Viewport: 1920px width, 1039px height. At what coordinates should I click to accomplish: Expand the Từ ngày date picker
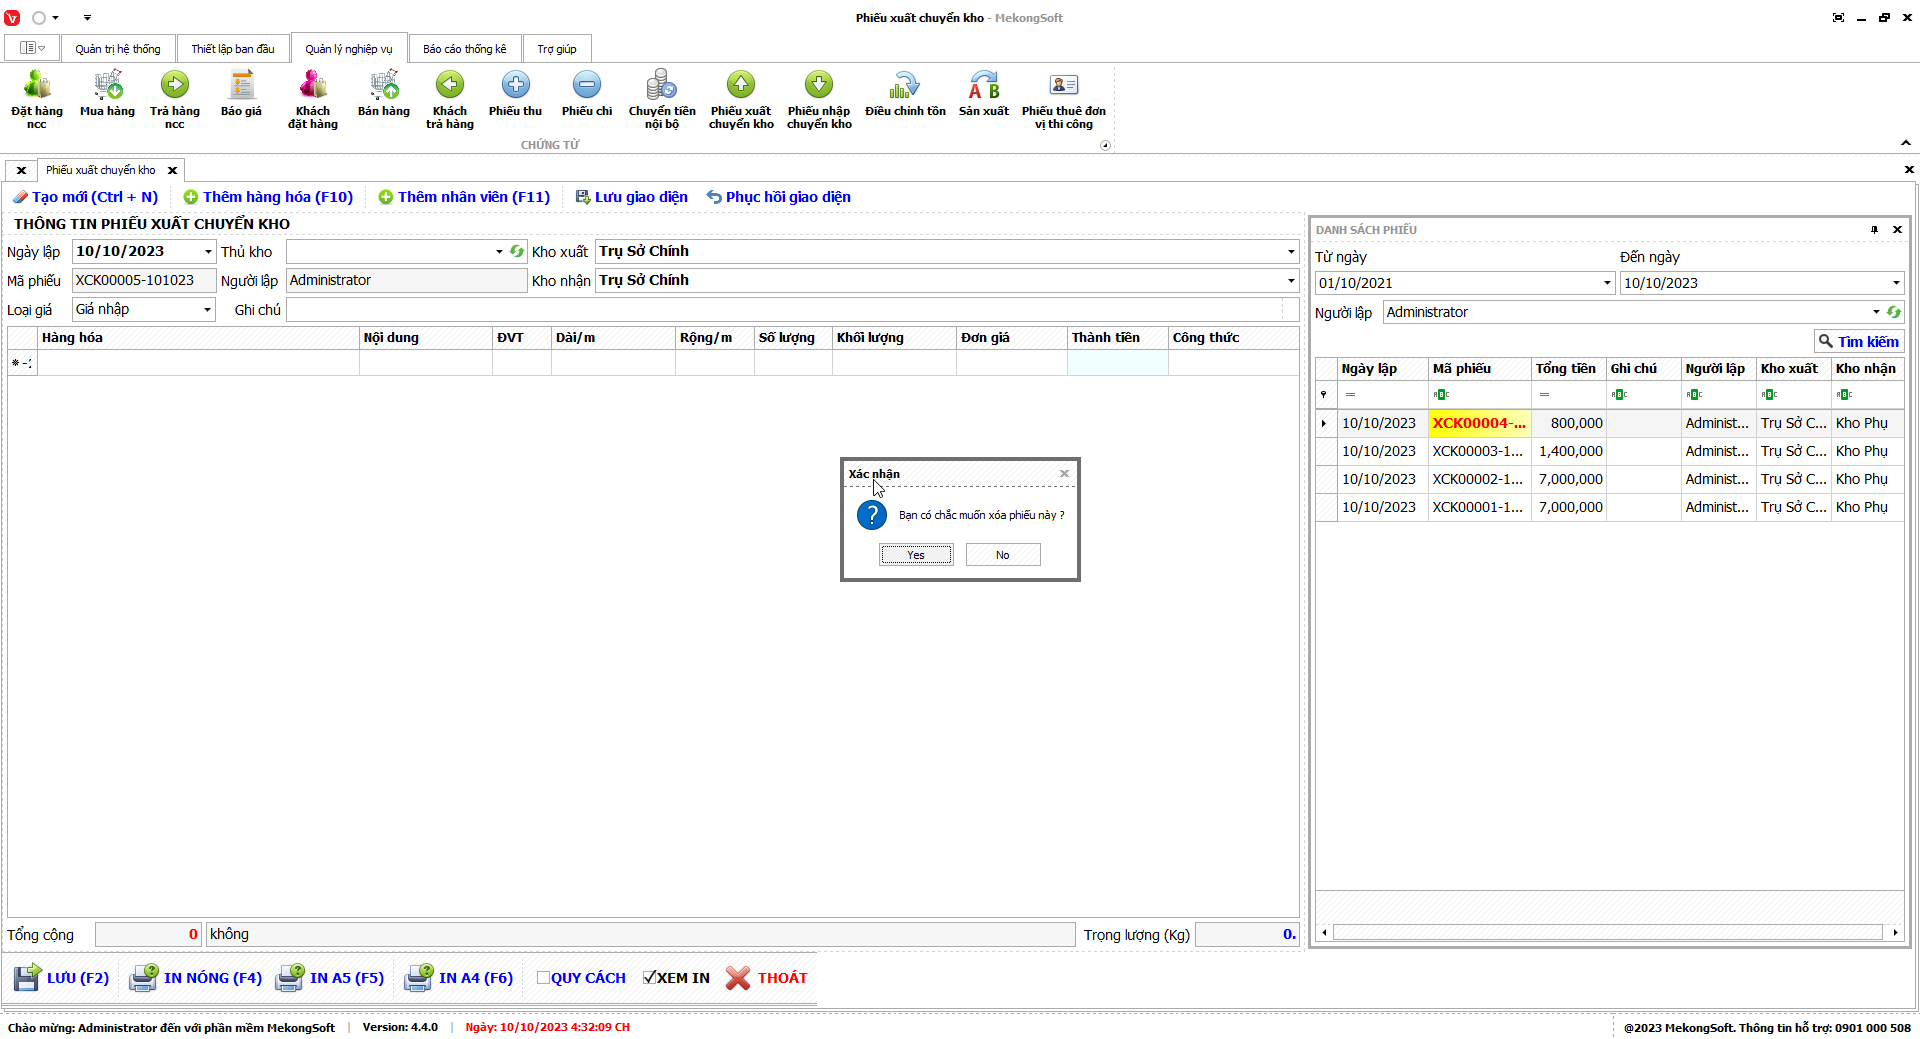pyautogui.click(x=1606, y=283)
